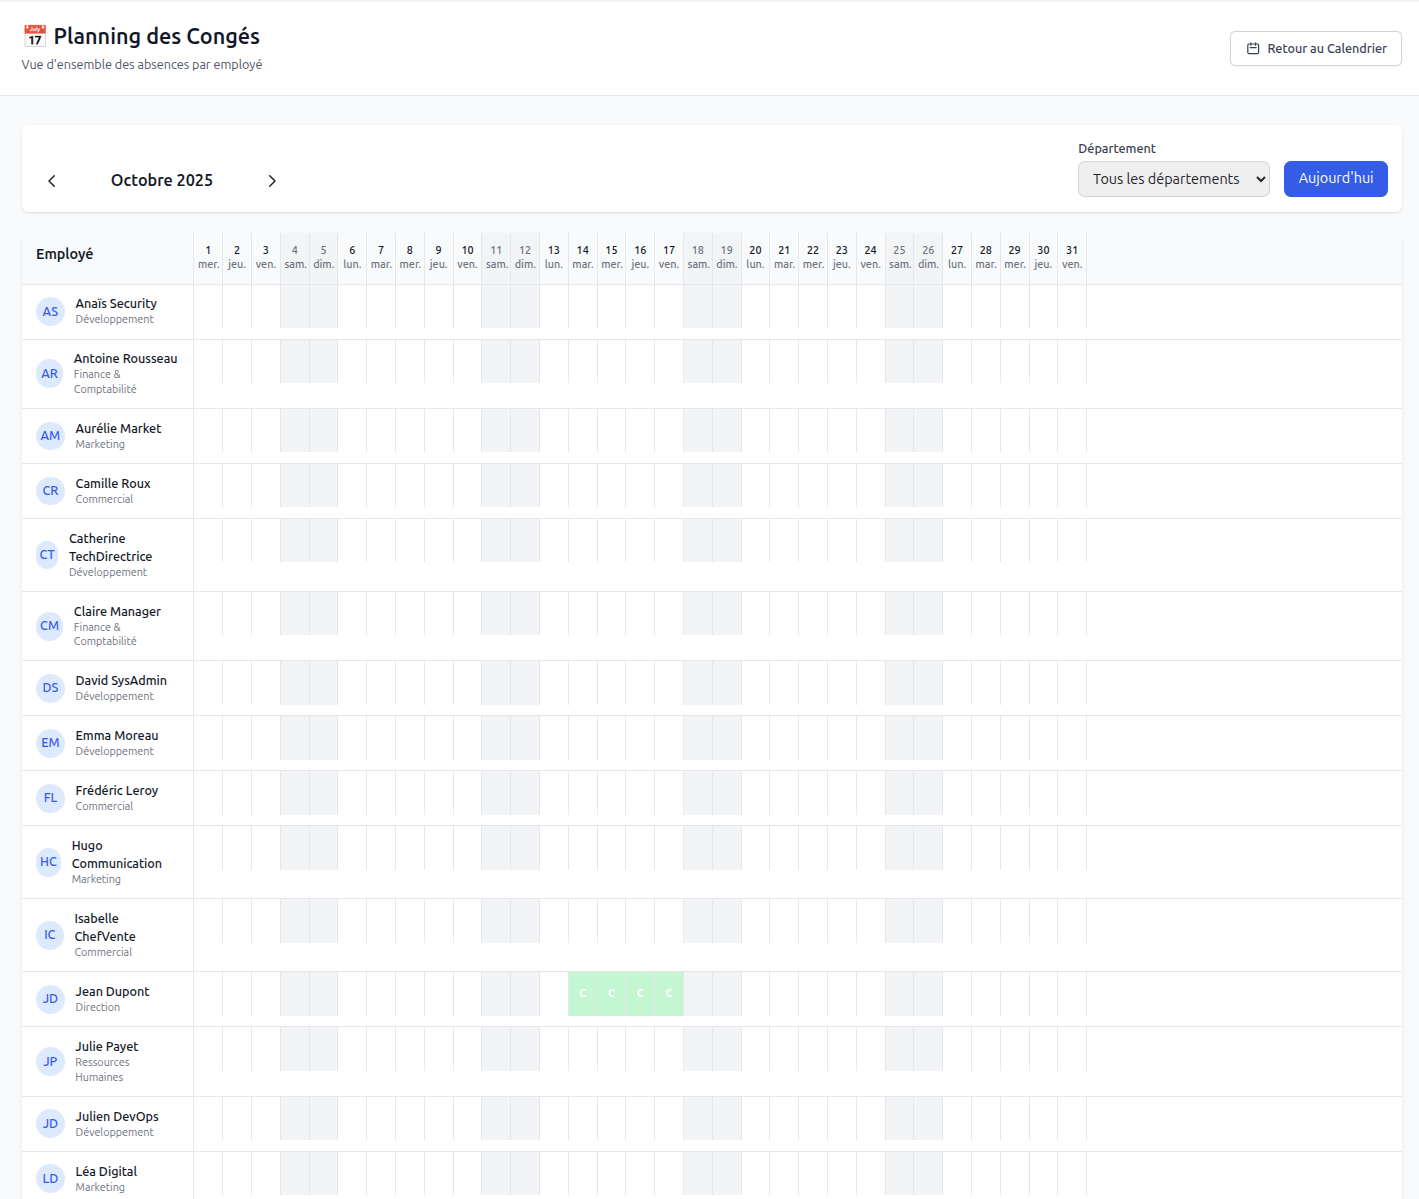Click the EM avatar for Emma Moreau
The height and width of the screenshot is (1199, 1419).
(x=50, y=743)
